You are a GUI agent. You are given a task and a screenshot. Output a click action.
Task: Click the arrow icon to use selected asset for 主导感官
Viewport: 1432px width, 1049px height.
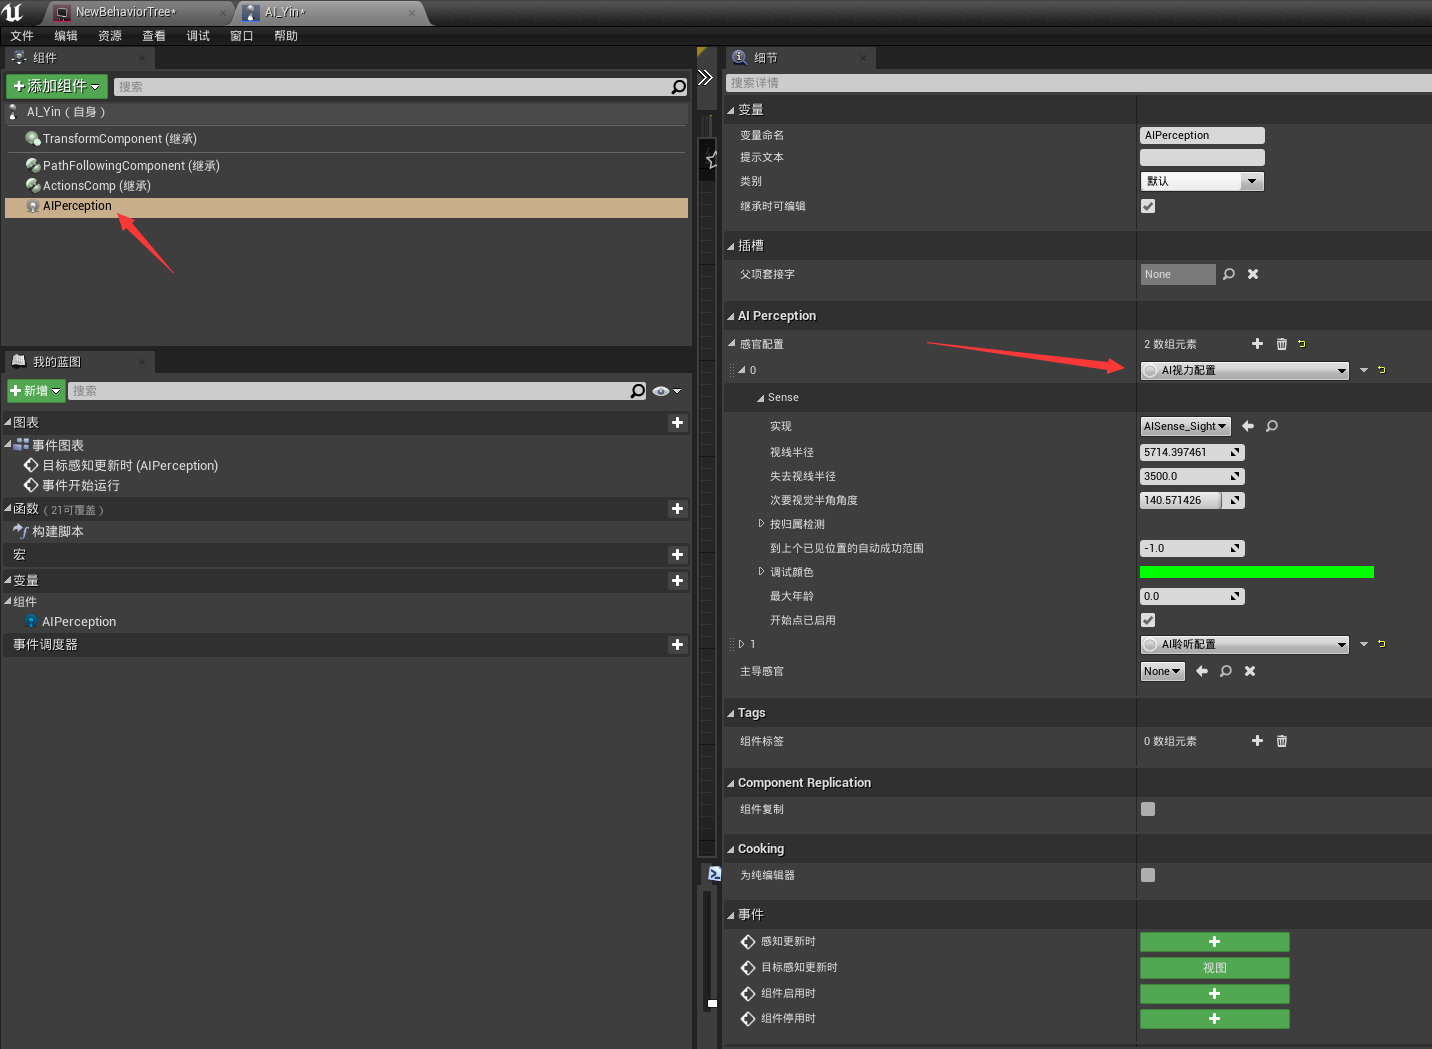(x=1202, y=671)
